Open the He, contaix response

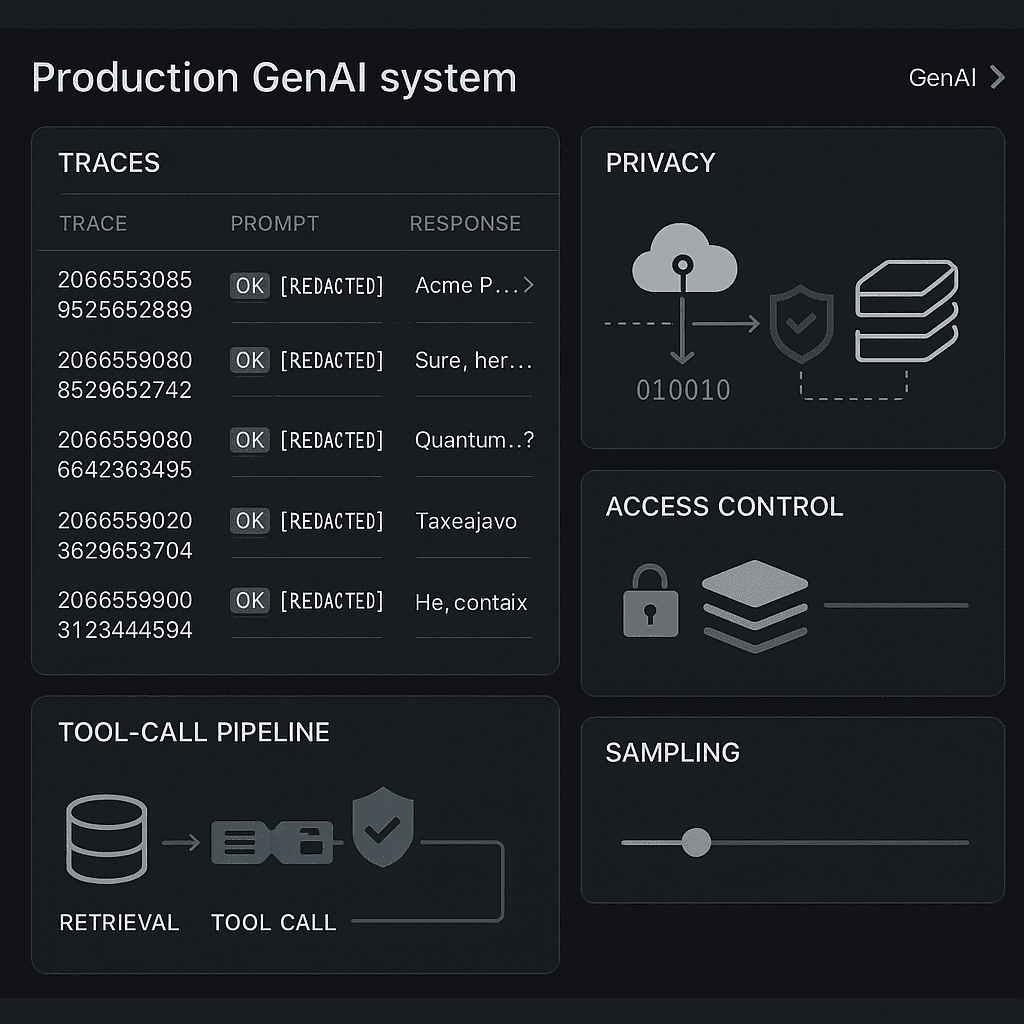(471, 602)
